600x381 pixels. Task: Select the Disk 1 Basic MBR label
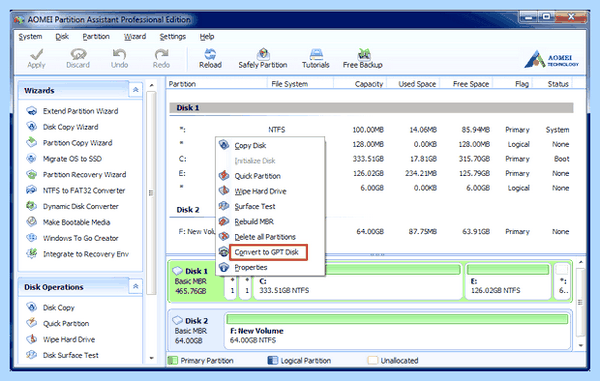[196, 281]
